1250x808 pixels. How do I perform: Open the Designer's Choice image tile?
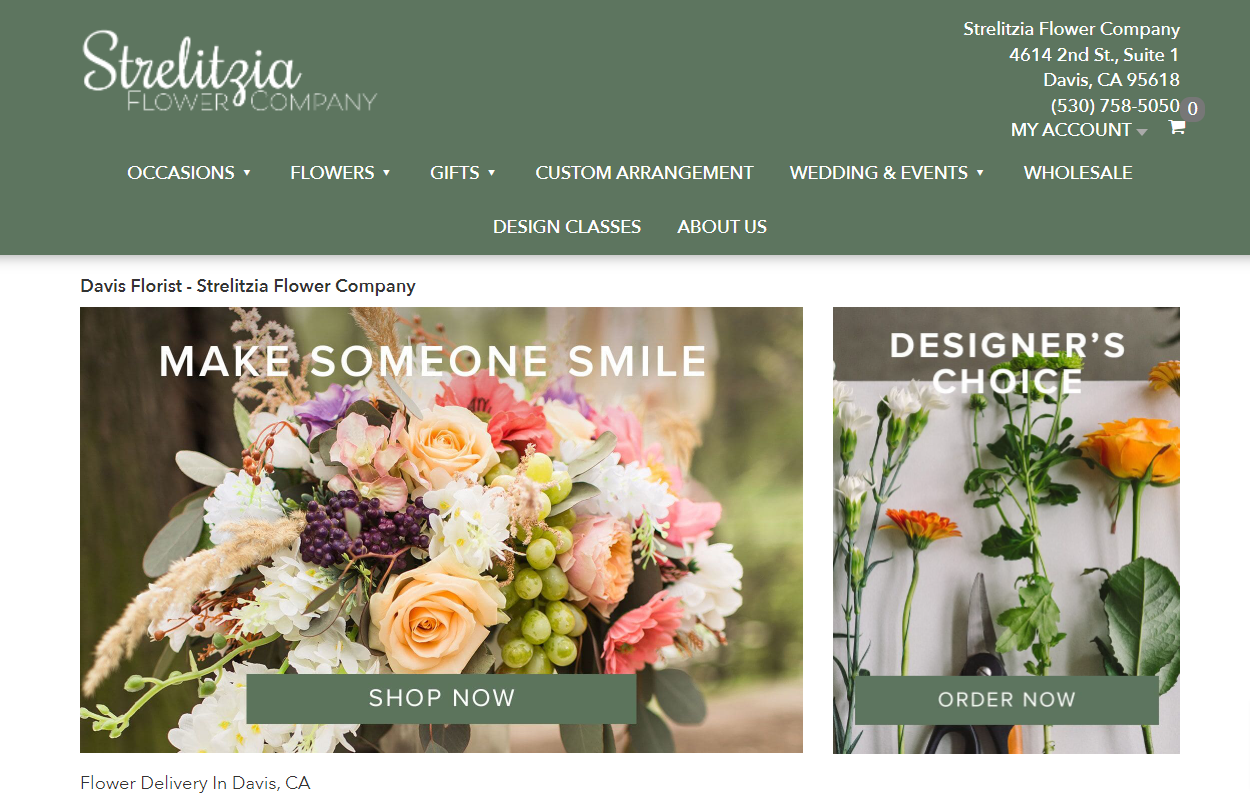pyautogui.click(x=1006, y=530)
